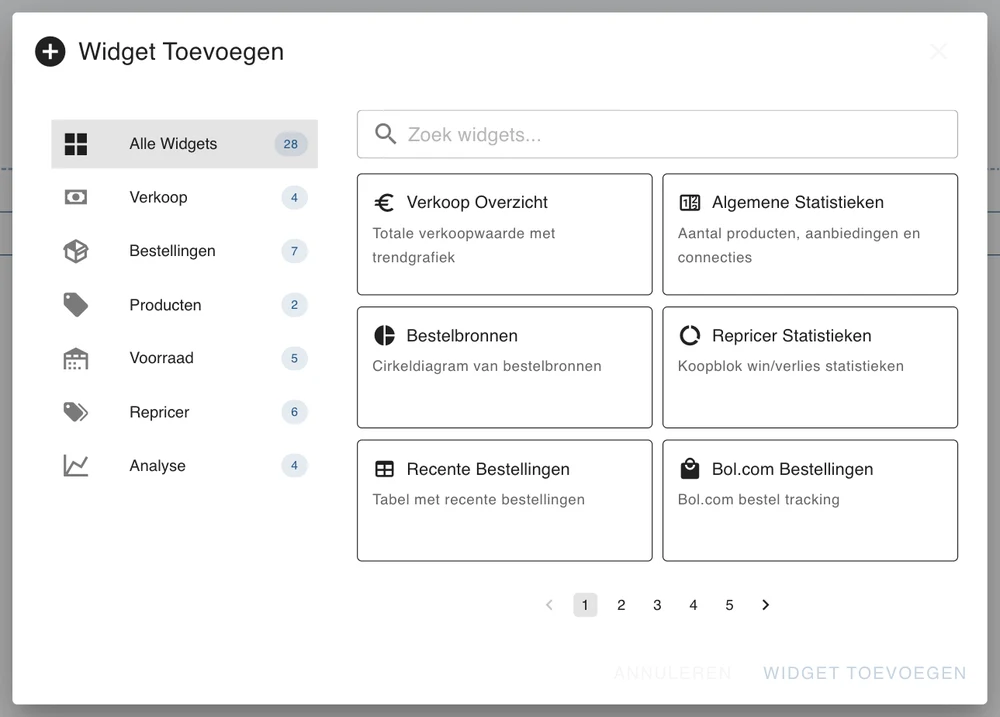Select the Alle Widgets category

tap(184, 144)
